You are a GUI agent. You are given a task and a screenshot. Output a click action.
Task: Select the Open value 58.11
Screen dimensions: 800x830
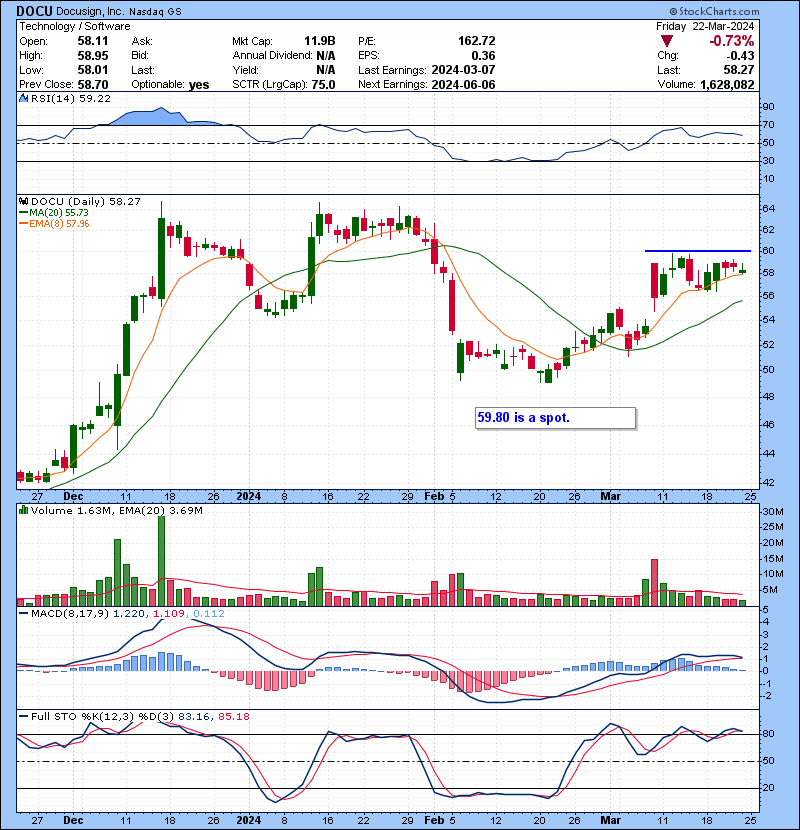click(x=93, y=41)
